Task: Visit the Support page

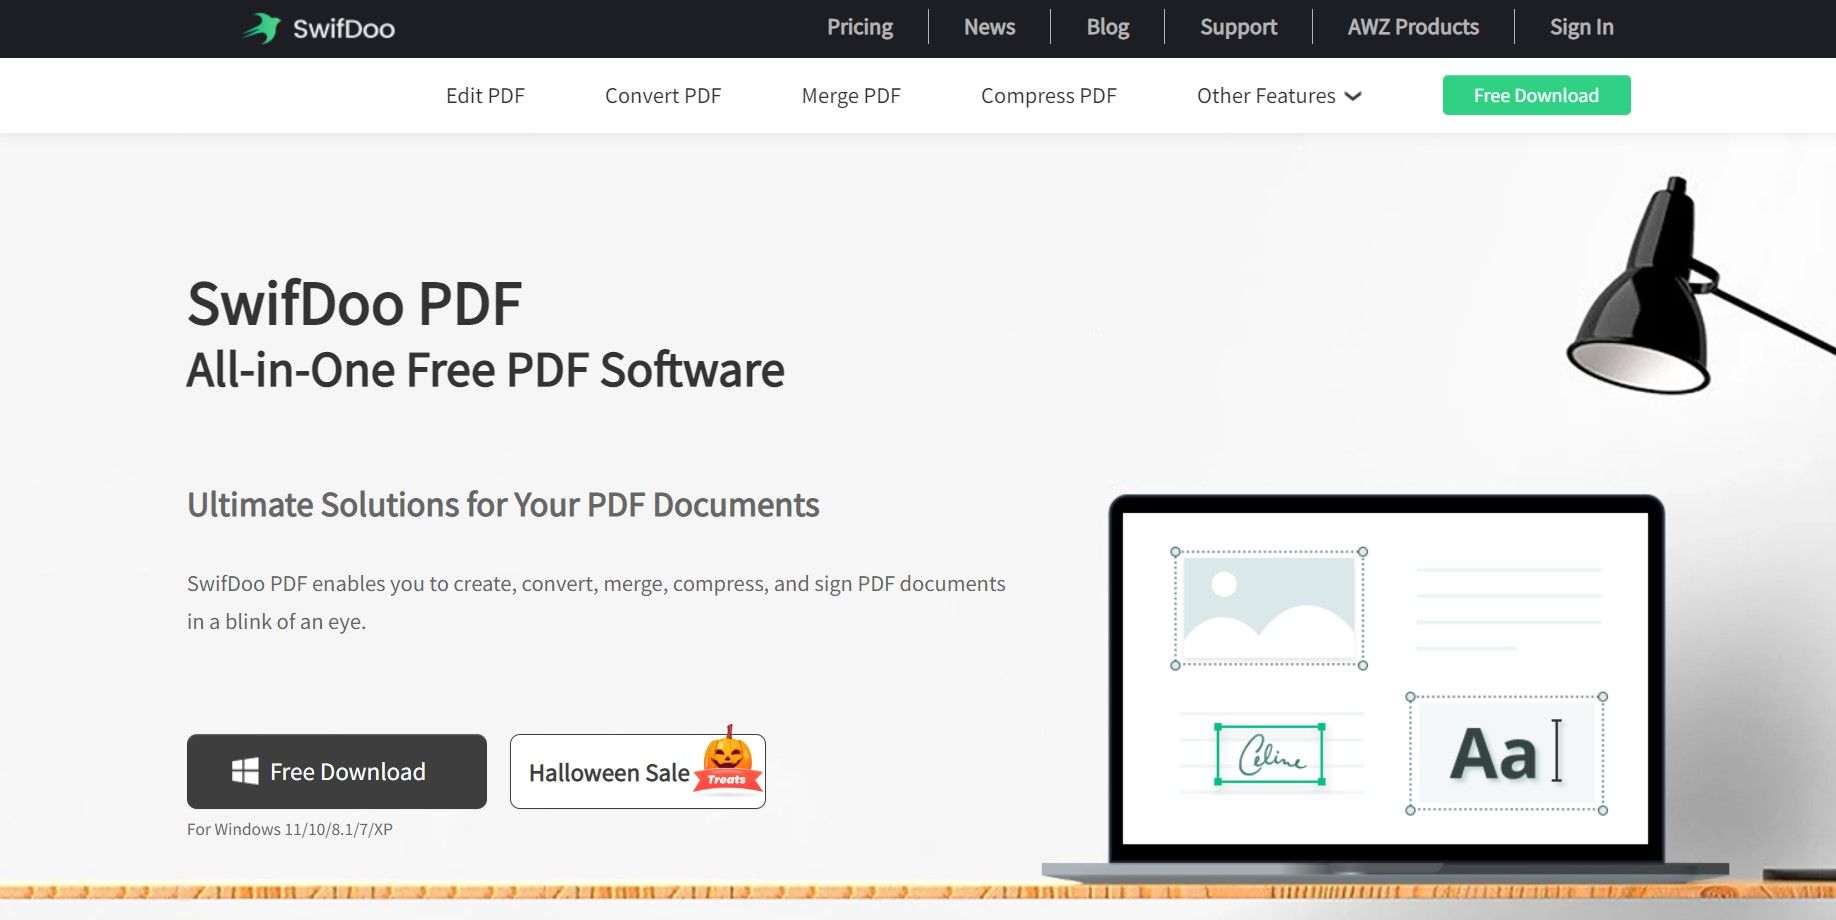Action: tap(1238, 27)
